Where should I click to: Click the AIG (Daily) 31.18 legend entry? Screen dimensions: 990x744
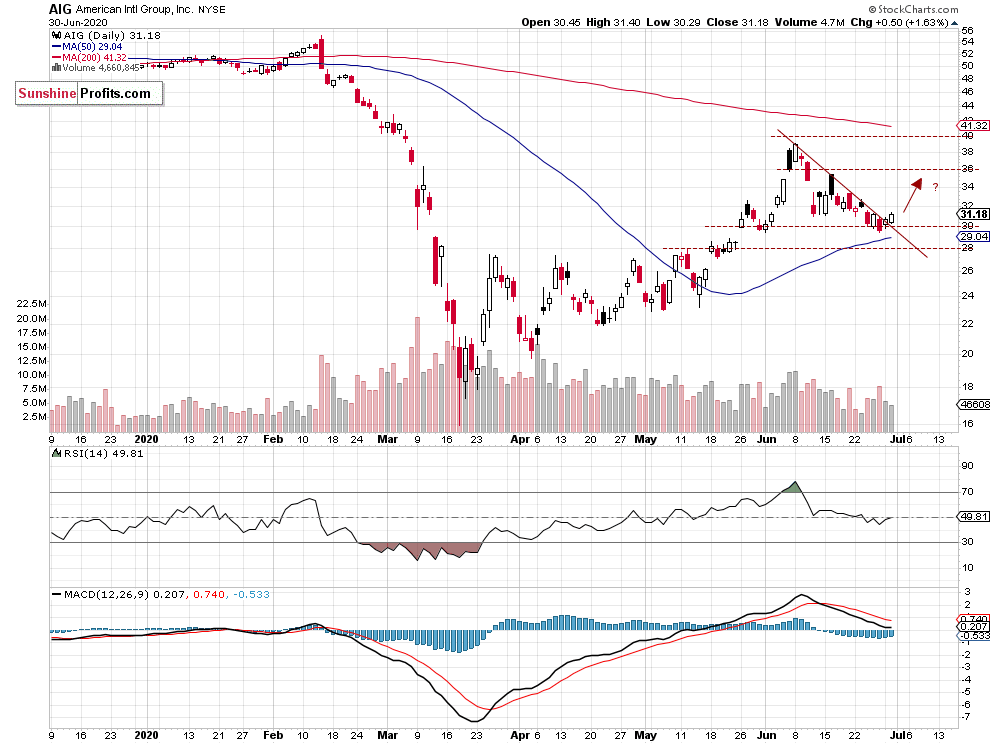pyautogui.click(x=112, y=36)
